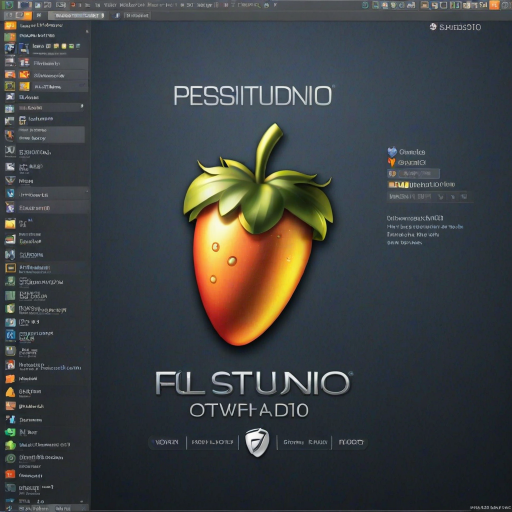Select the highlighted row in the right panel
The image size is (512, 512).
(x=413, y=174)
